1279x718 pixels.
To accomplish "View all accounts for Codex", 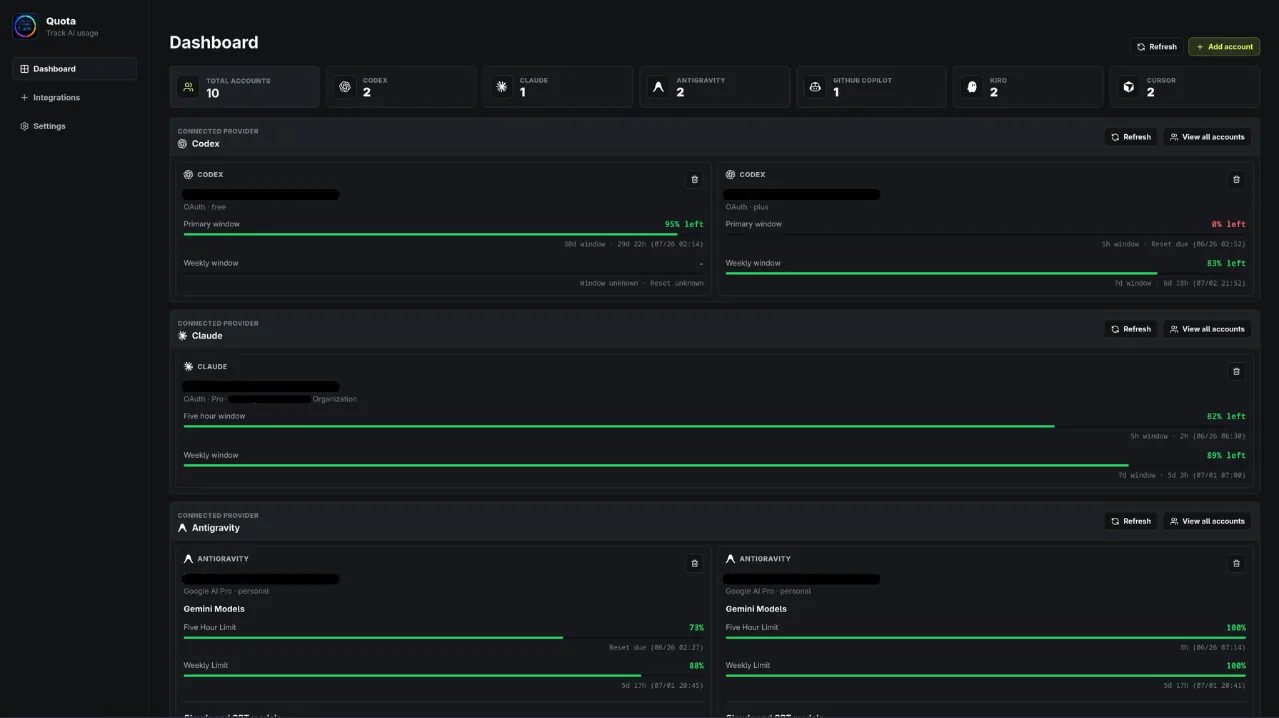I will pyautogui.click(x=1207, y=137).
